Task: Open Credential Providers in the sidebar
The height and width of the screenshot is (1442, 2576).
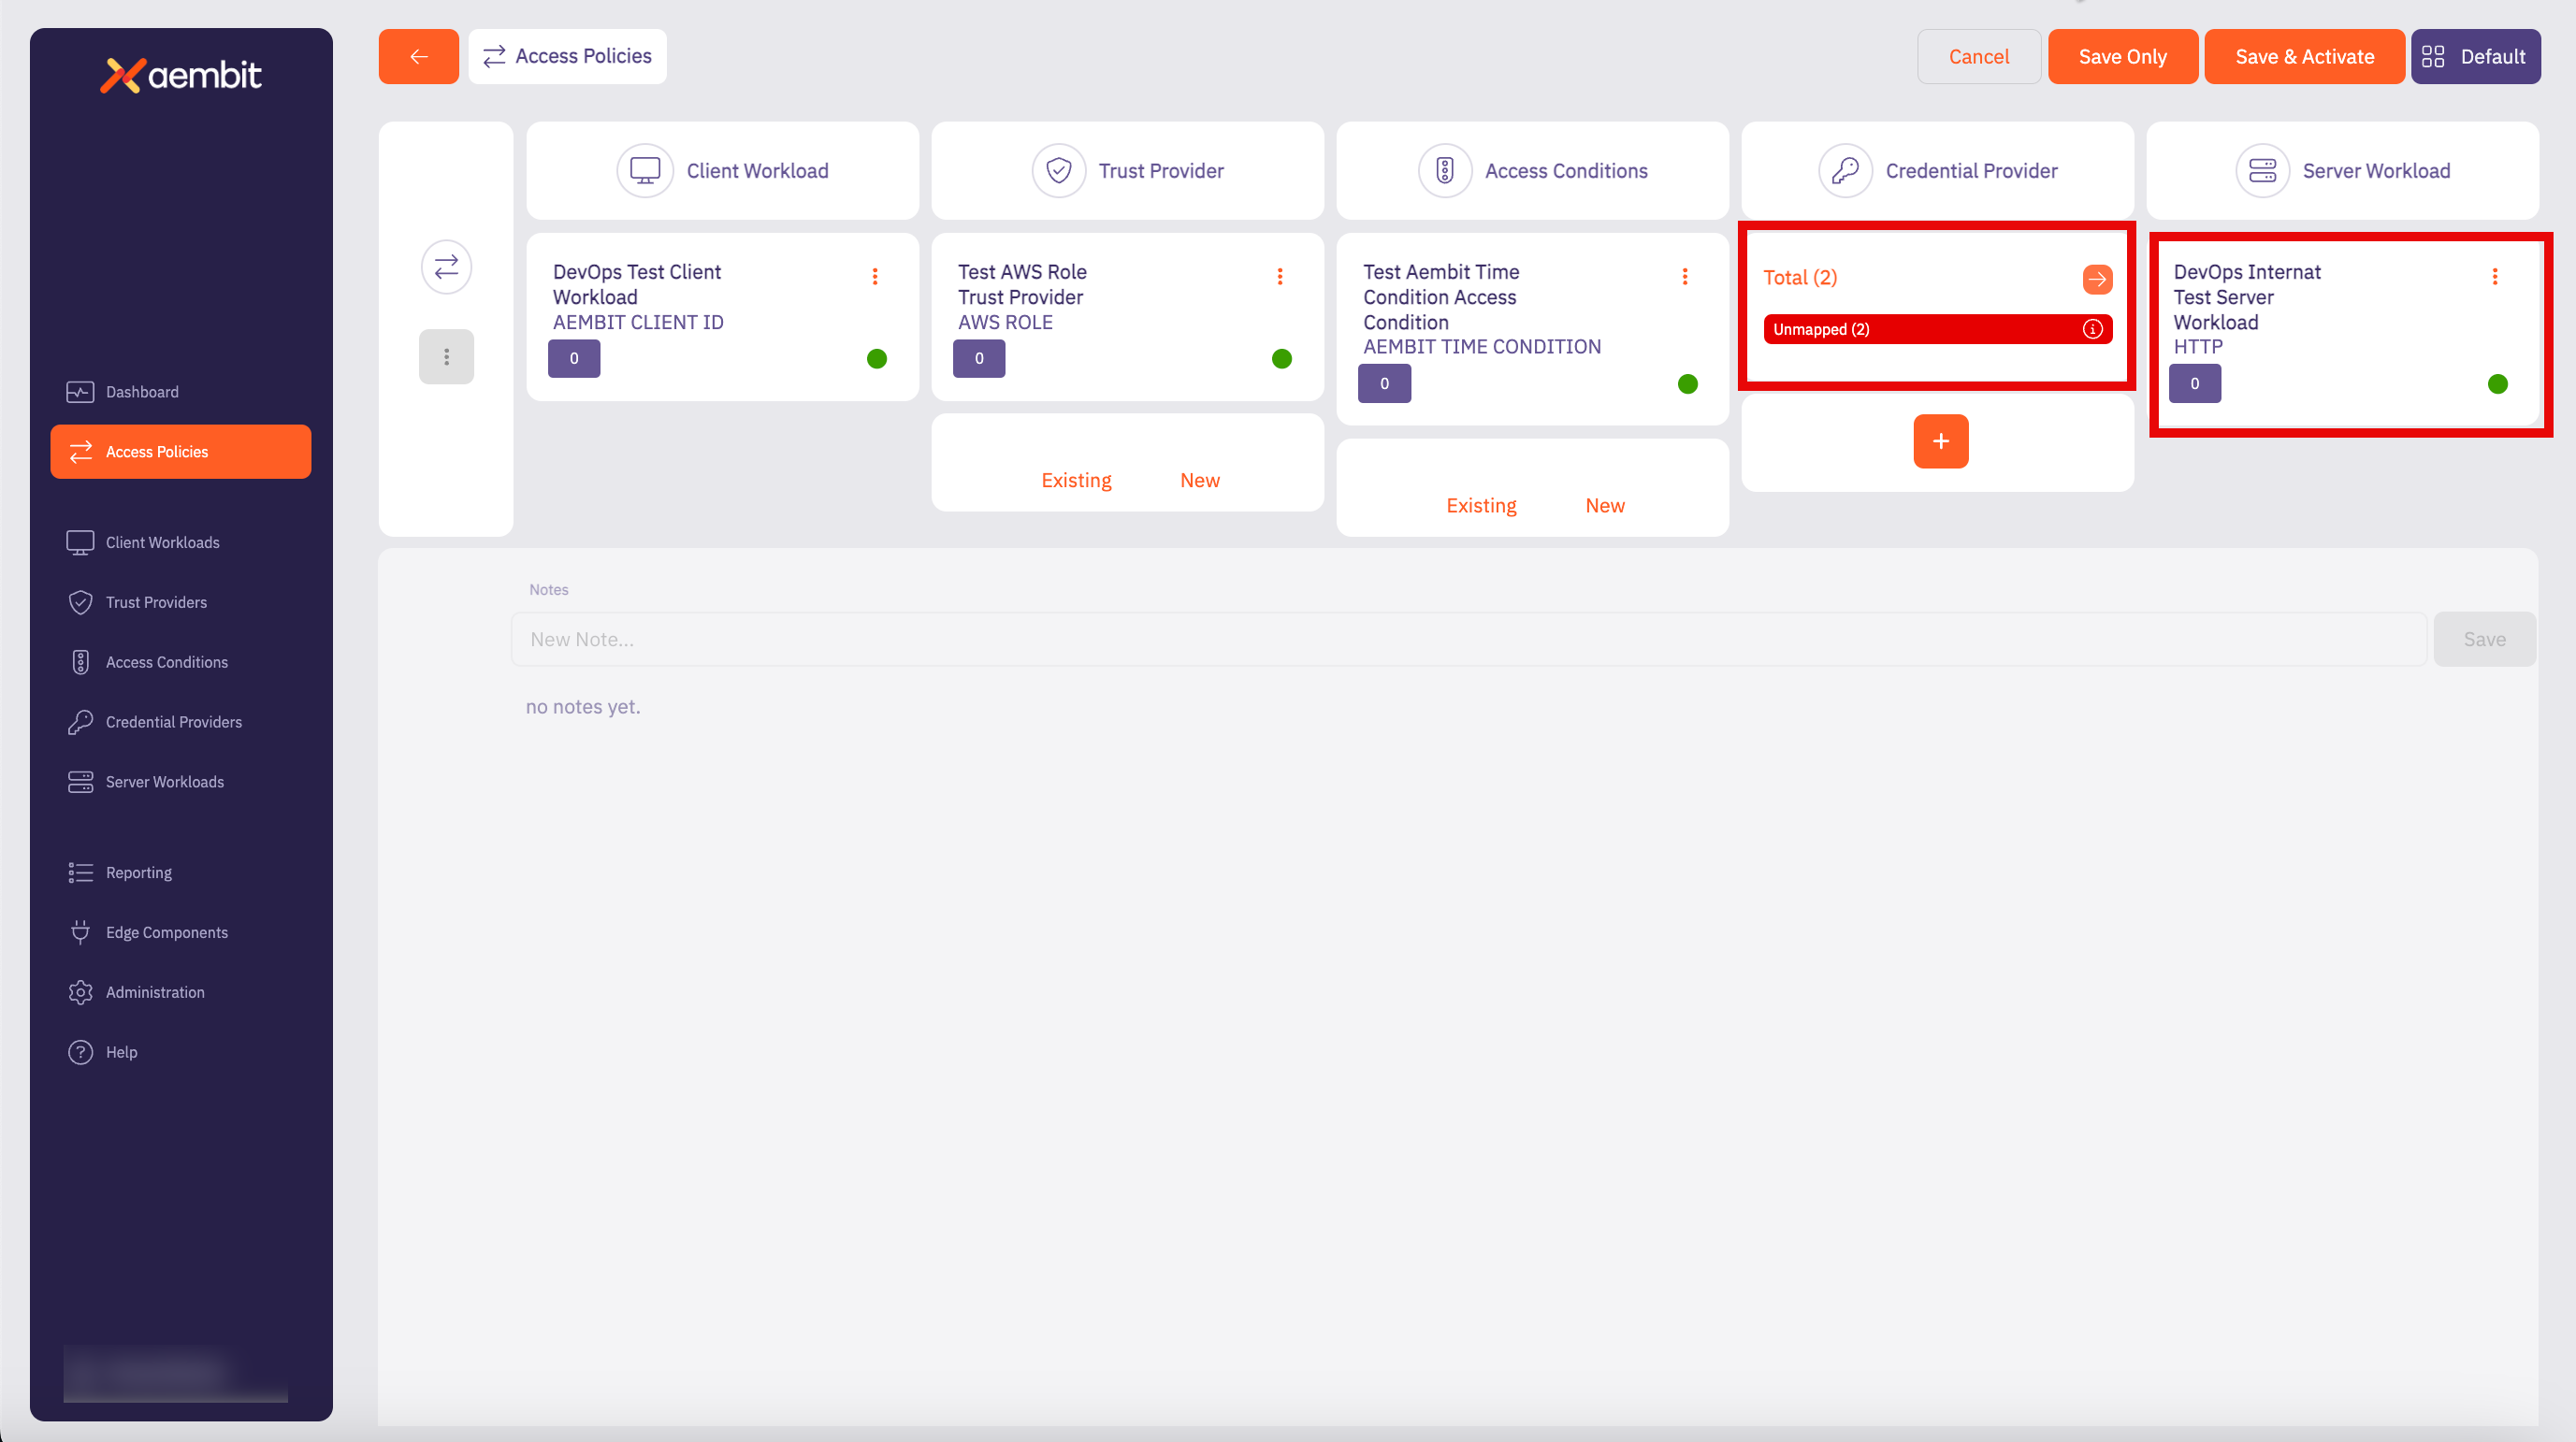Action: point(180,722)
